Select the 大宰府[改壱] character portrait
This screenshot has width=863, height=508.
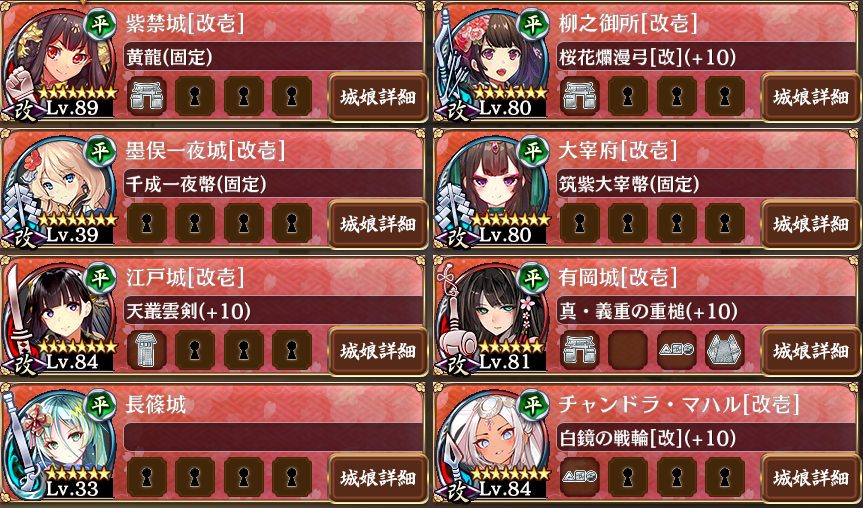pyautogui.click(x=491, y=190)
